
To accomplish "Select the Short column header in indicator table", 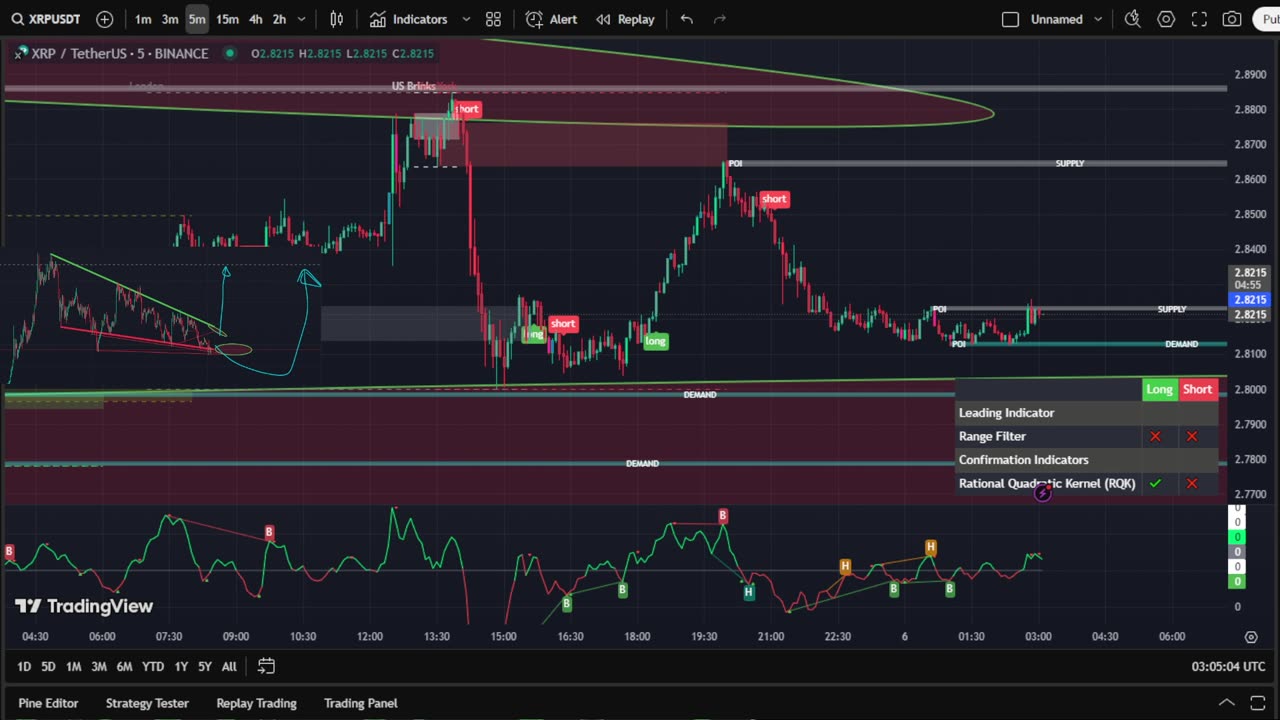I will pos(1197,390).
